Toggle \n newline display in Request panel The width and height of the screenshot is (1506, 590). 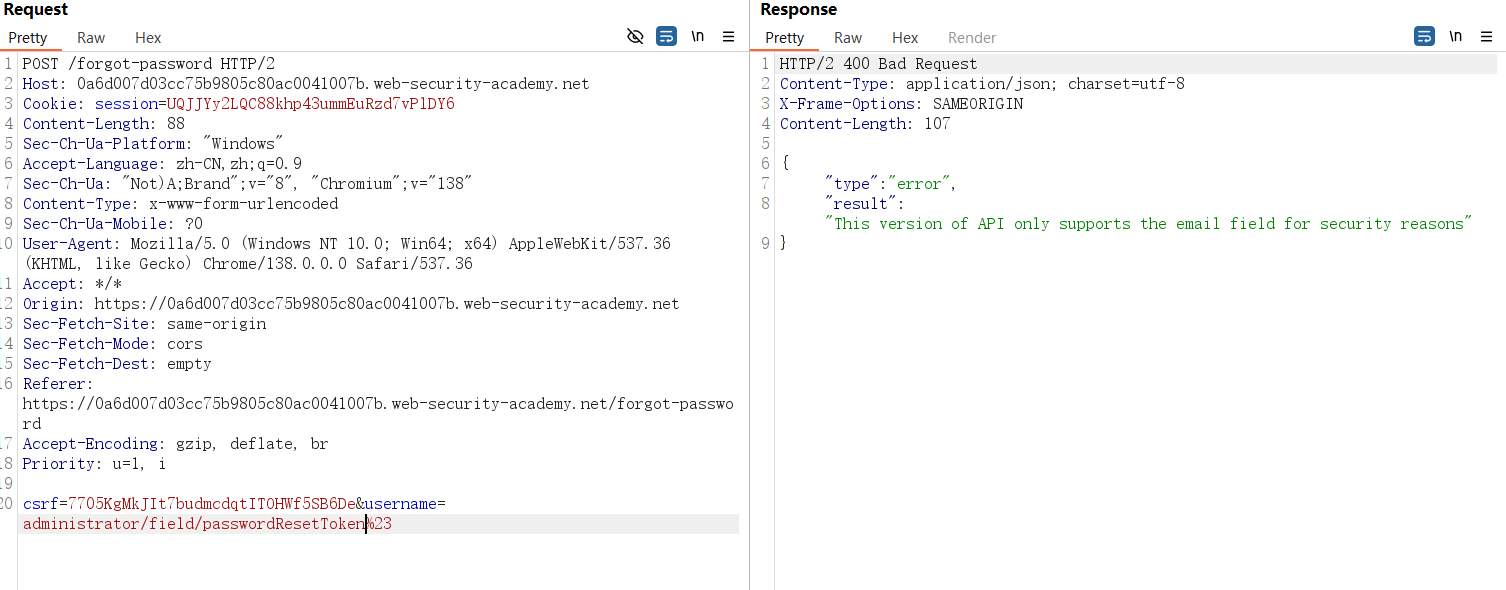[698, 37]
